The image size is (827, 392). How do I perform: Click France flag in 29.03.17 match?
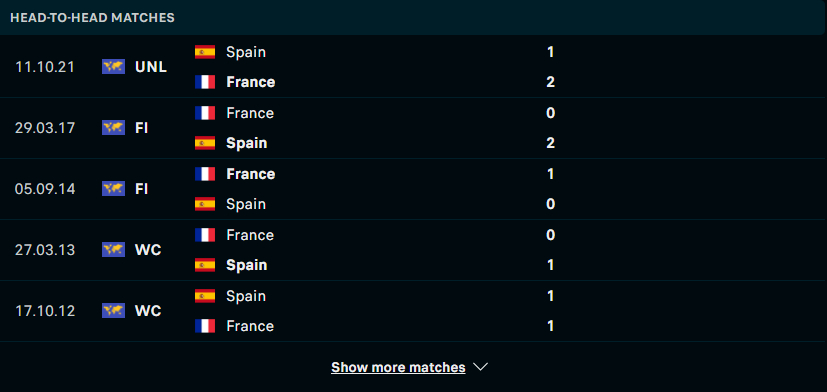pos(205,113)
